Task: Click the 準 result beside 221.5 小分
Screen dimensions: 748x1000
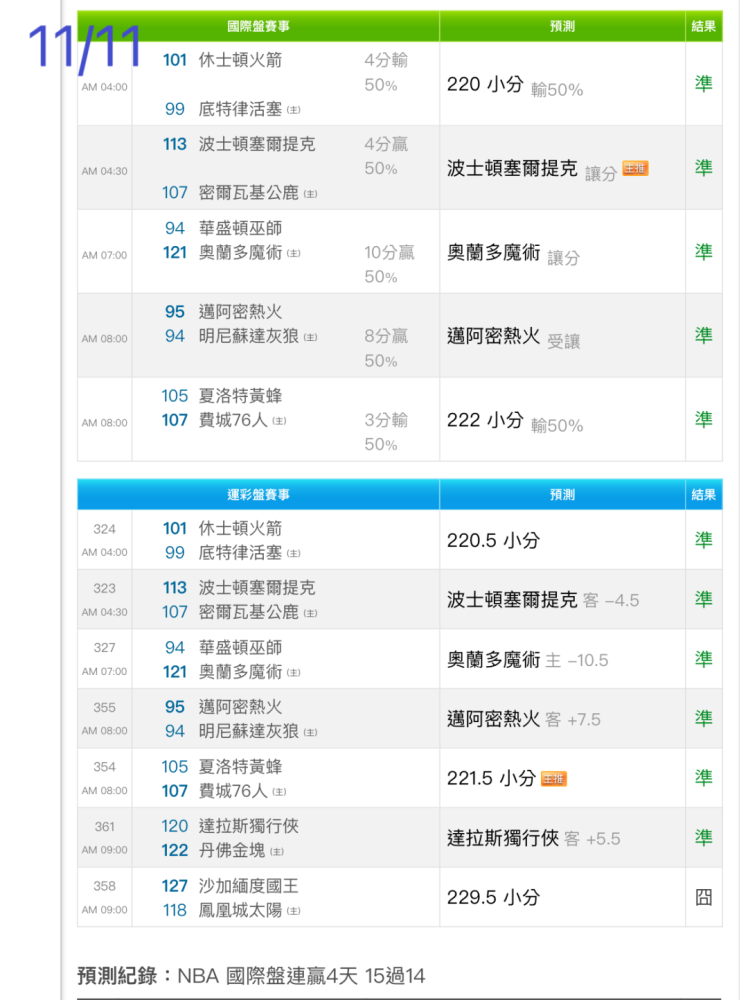Action: coord(703,777)
